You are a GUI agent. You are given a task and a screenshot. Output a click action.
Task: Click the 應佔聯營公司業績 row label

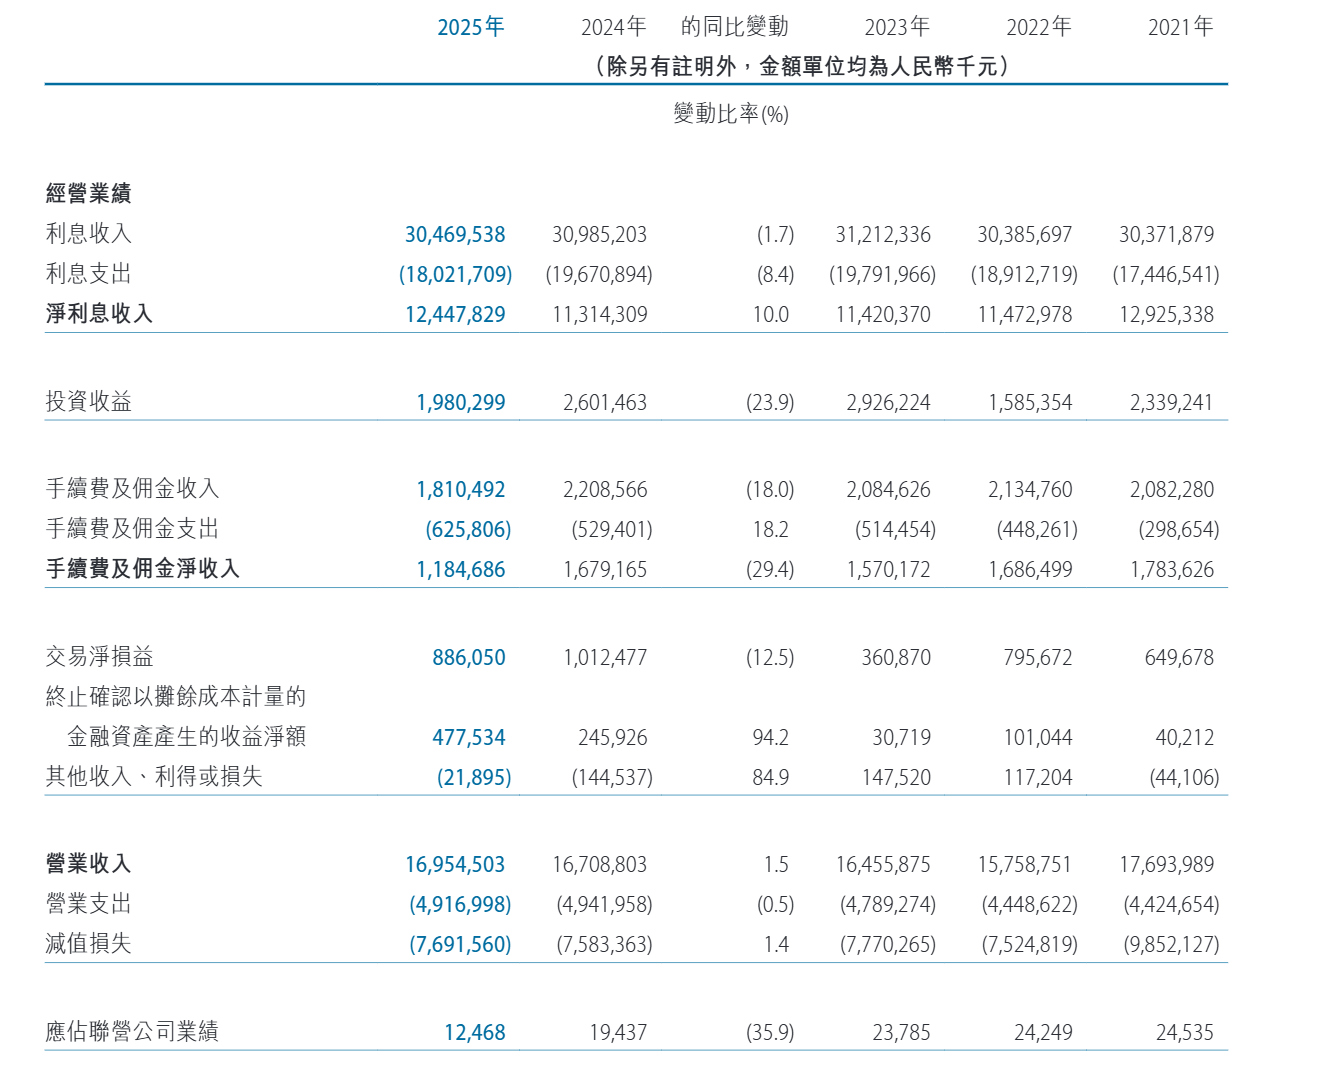132,1032
